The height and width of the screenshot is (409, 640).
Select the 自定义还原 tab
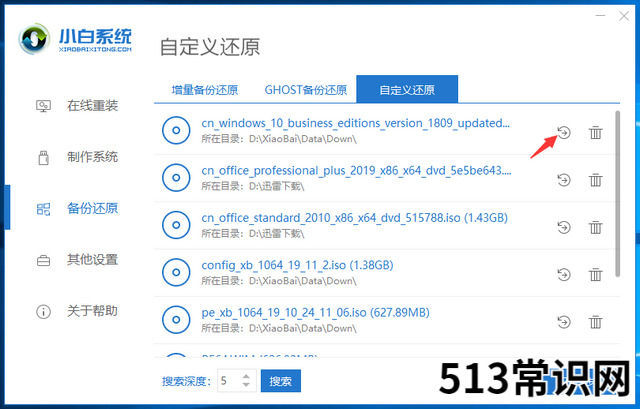point(407,89)
